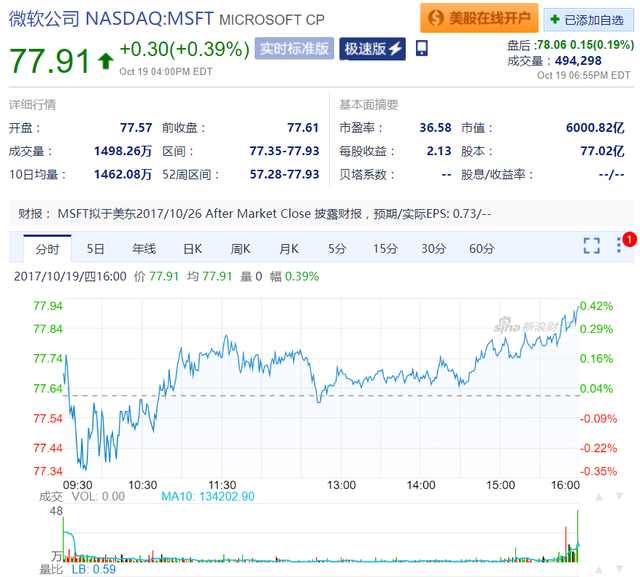Click the up arrow beside the 量比 chart
The height and width of the screenshot is (577, 640).
599,569
